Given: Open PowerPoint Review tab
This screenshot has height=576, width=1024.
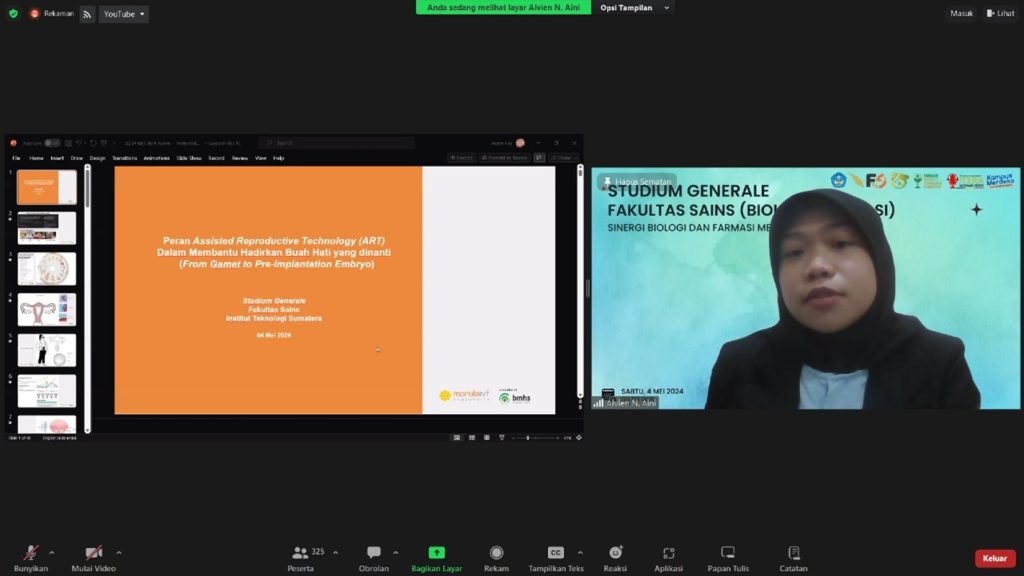Looking at the screenshot, I should click(x=240, y=158).
